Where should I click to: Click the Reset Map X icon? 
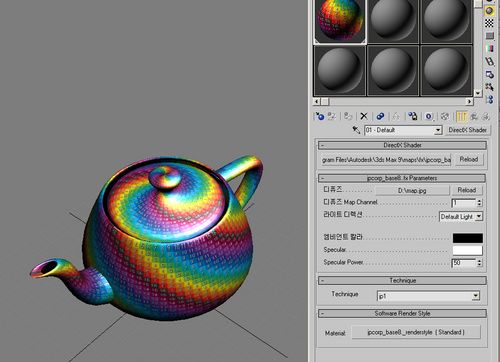pyautogui.click(x=364, y=116)
